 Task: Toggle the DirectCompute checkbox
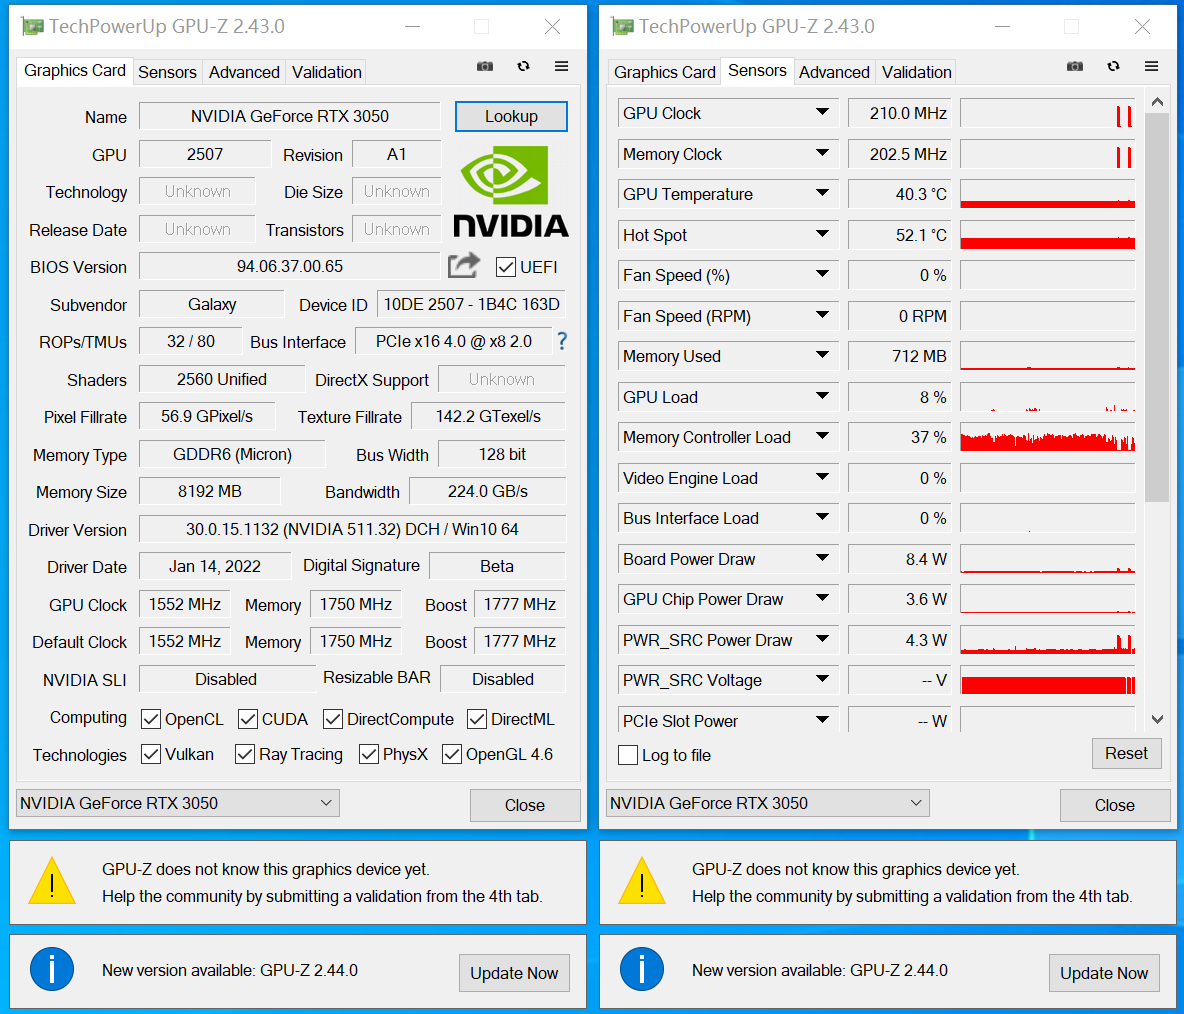pyautogui.click(x=333, y=720)
